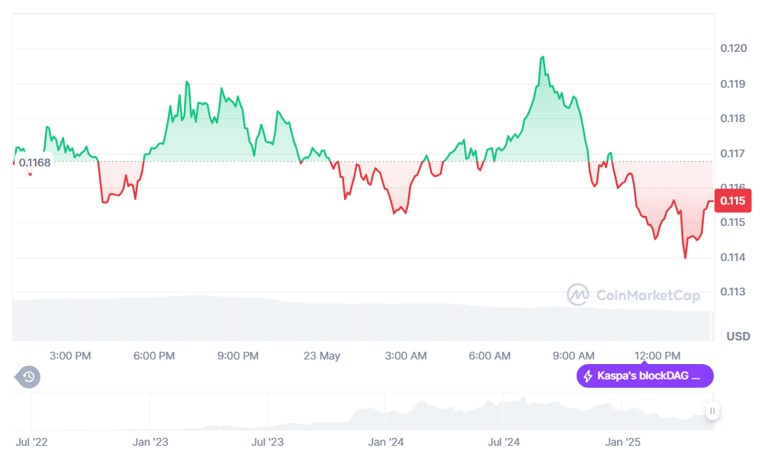Jump to Jul '22 on the range navigator
The image size is (768, 461).
[x=32, y=441]
